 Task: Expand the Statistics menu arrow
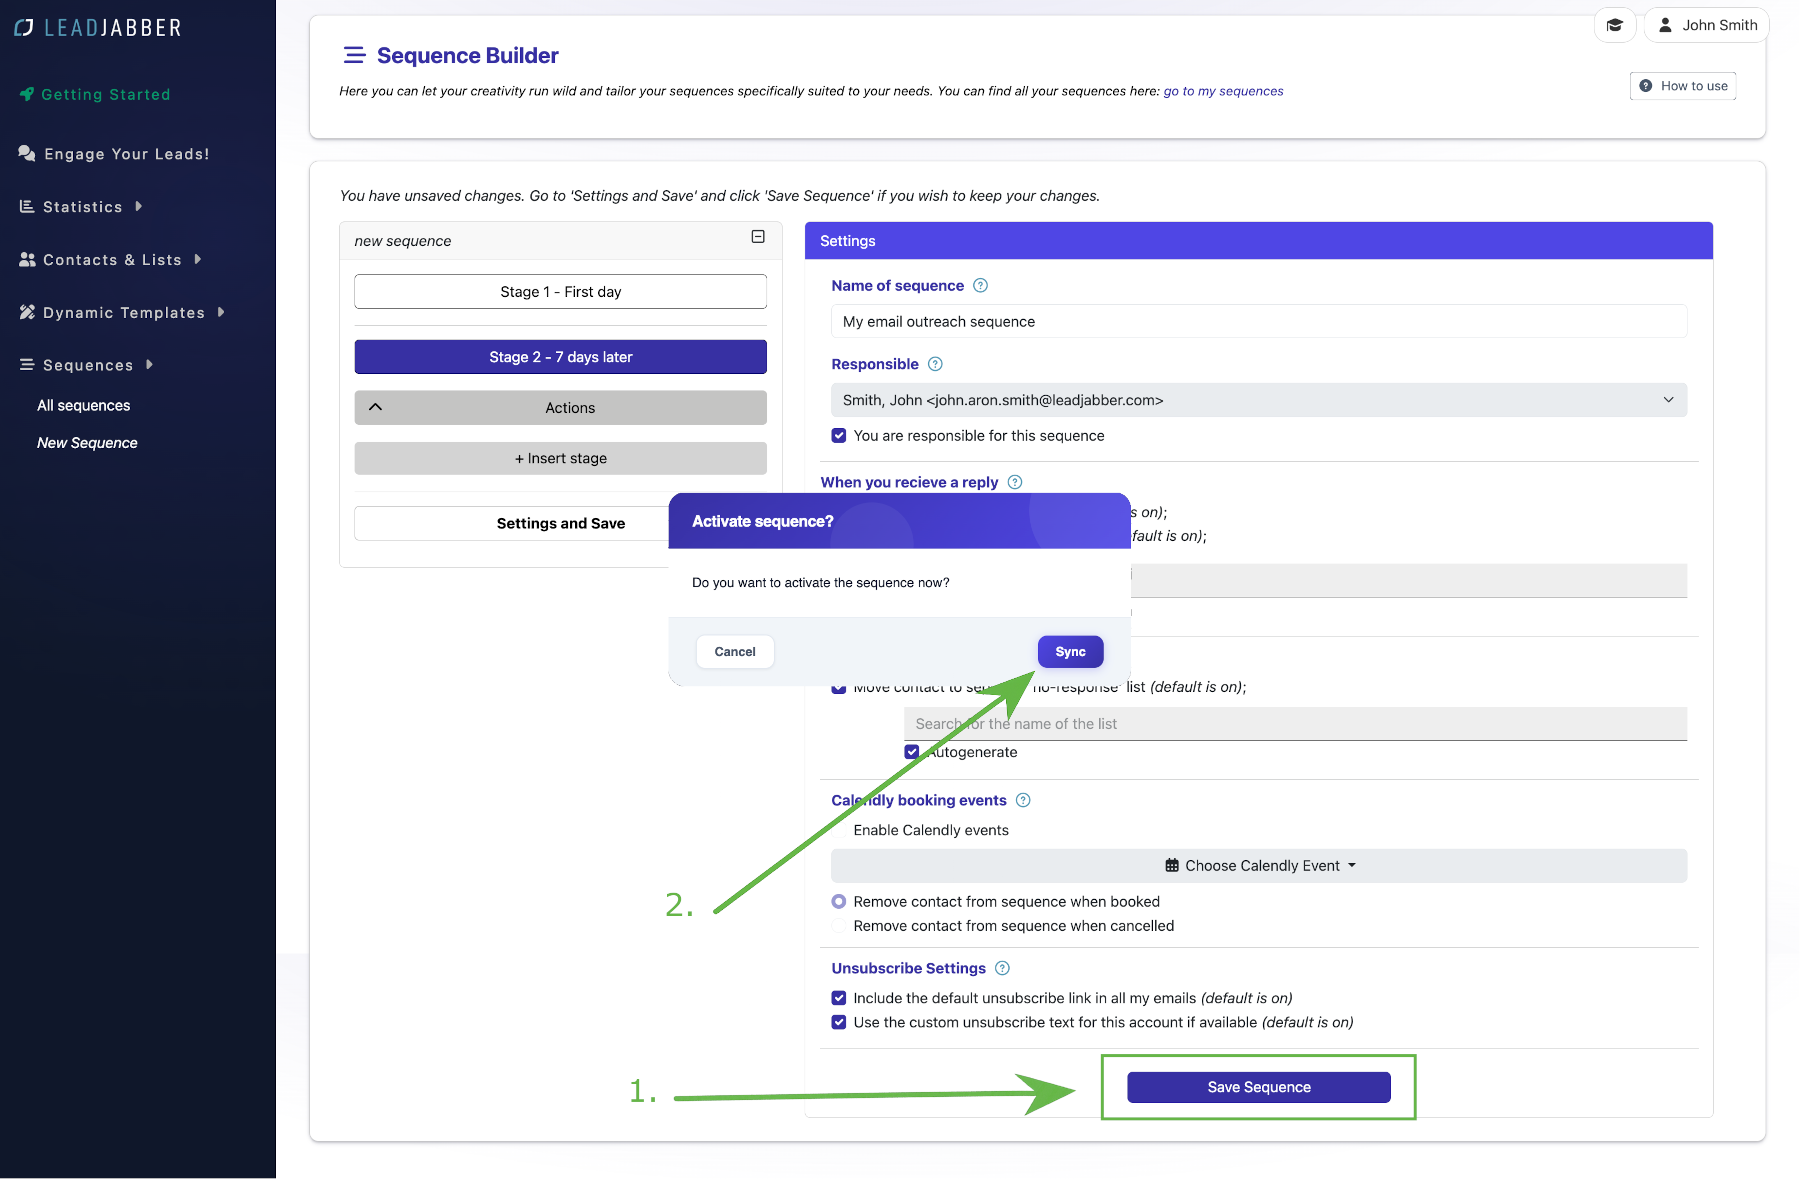[139, 206]
